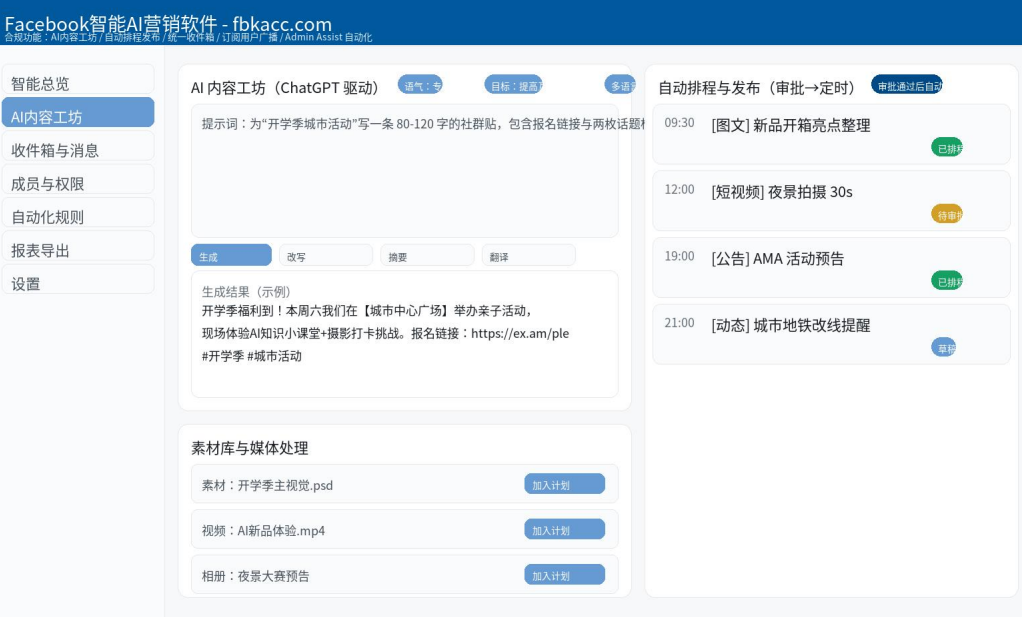
Task: Switch to 自动化规则 page
Action: pyautogui.click(x=78, y=216)
